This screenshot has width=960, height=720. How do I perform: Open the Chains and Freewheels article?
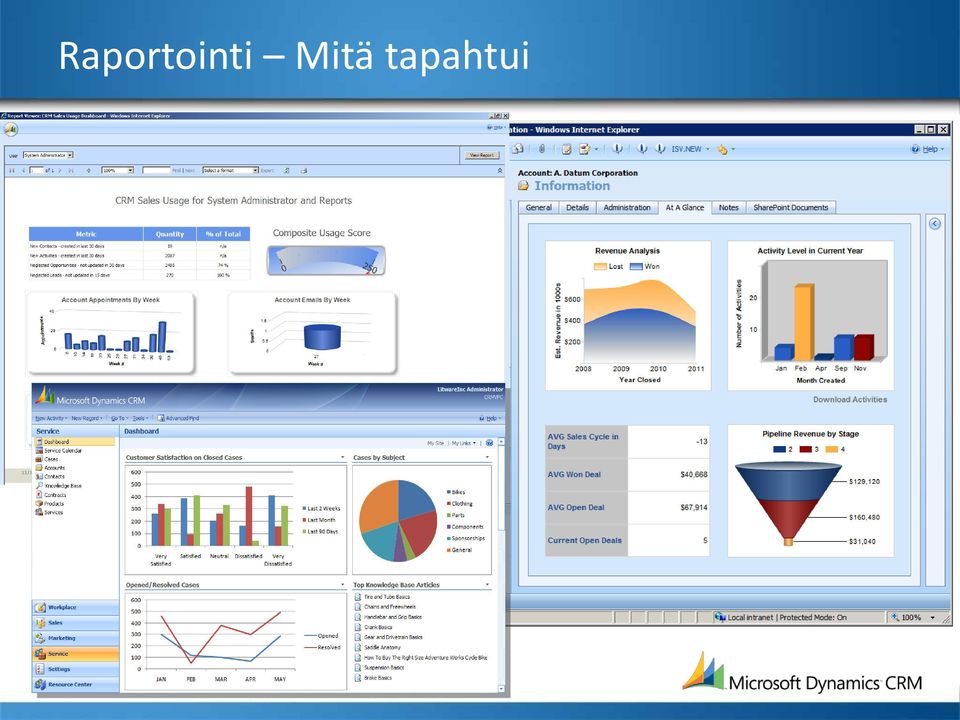click(389, 607)
